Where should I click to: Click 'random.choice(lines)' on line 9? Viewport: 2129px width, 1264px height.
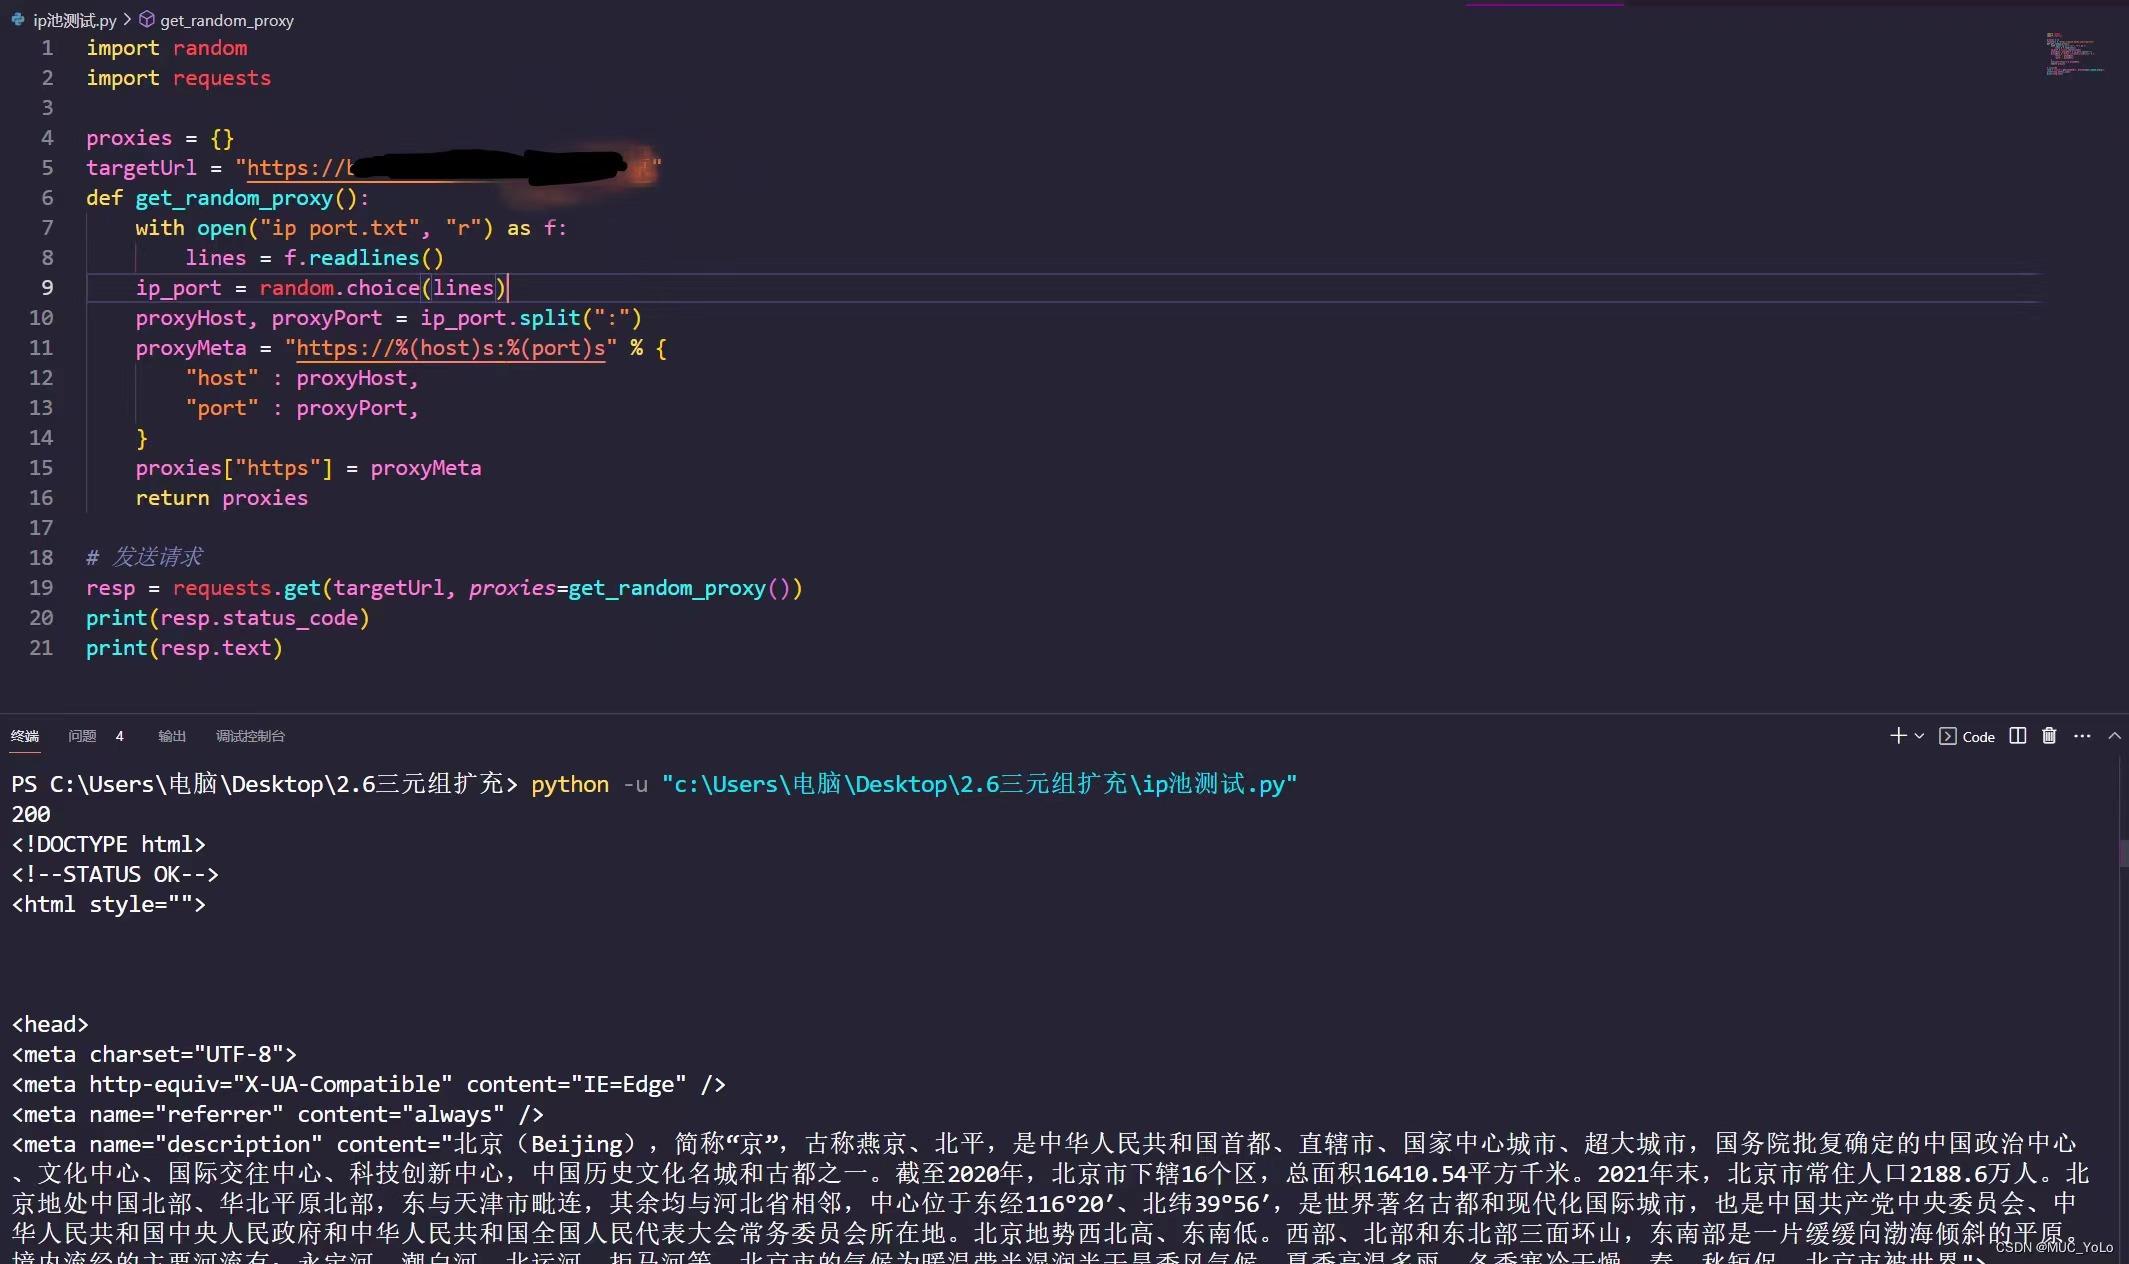tap(383, 288)
